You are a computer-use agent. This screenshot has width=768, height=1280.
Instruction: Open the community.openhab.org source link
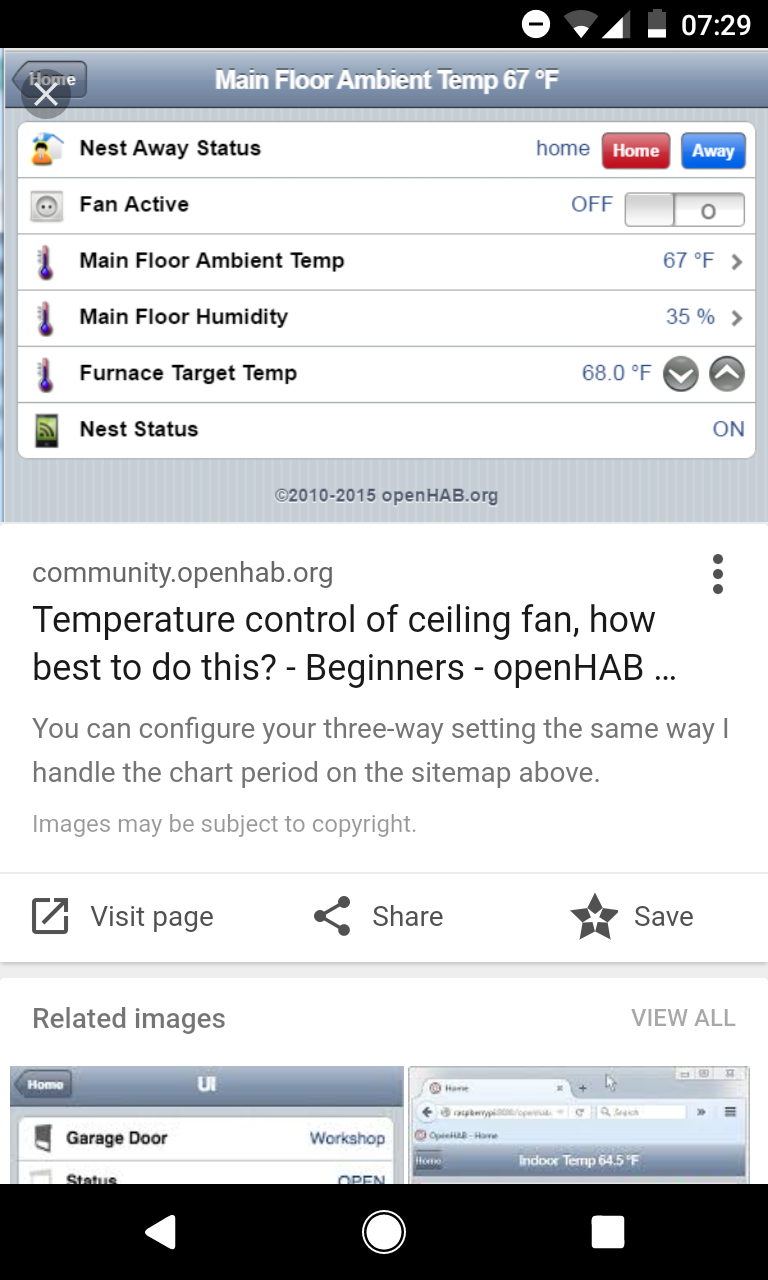click(182, 573)
